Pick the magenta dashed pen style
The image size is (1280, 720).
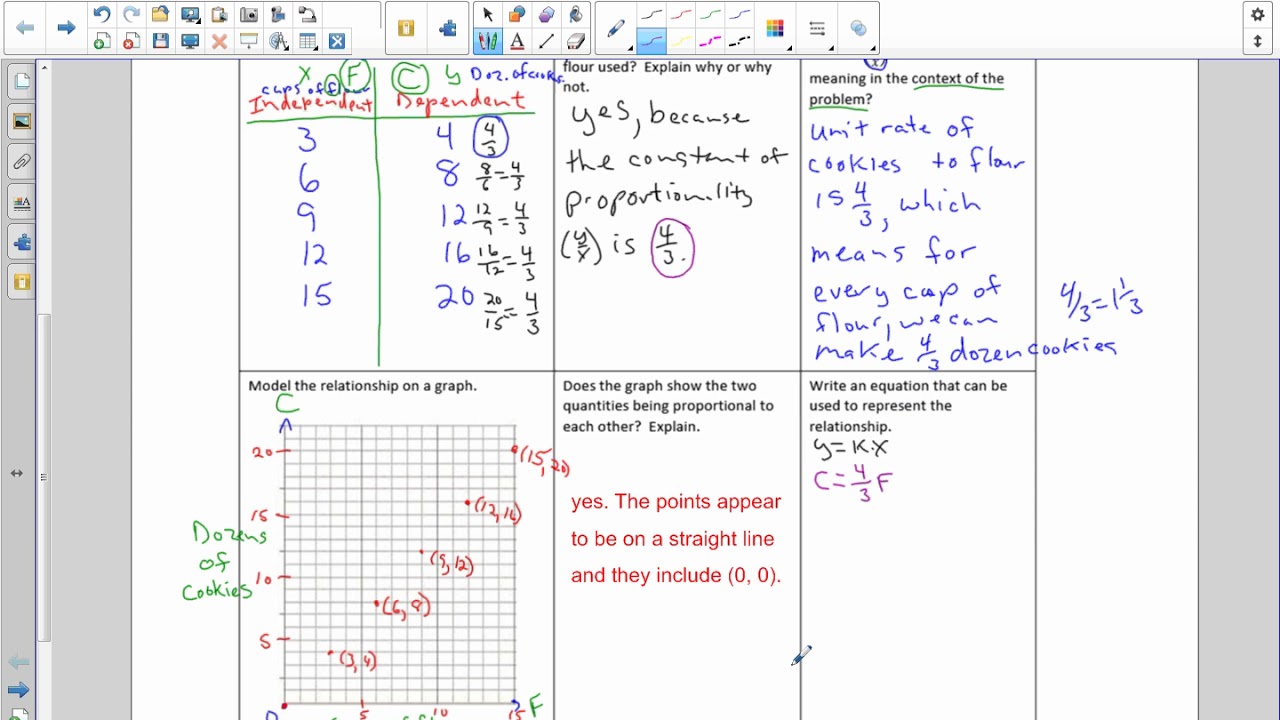pyautogui.click(x=710, y=41)
